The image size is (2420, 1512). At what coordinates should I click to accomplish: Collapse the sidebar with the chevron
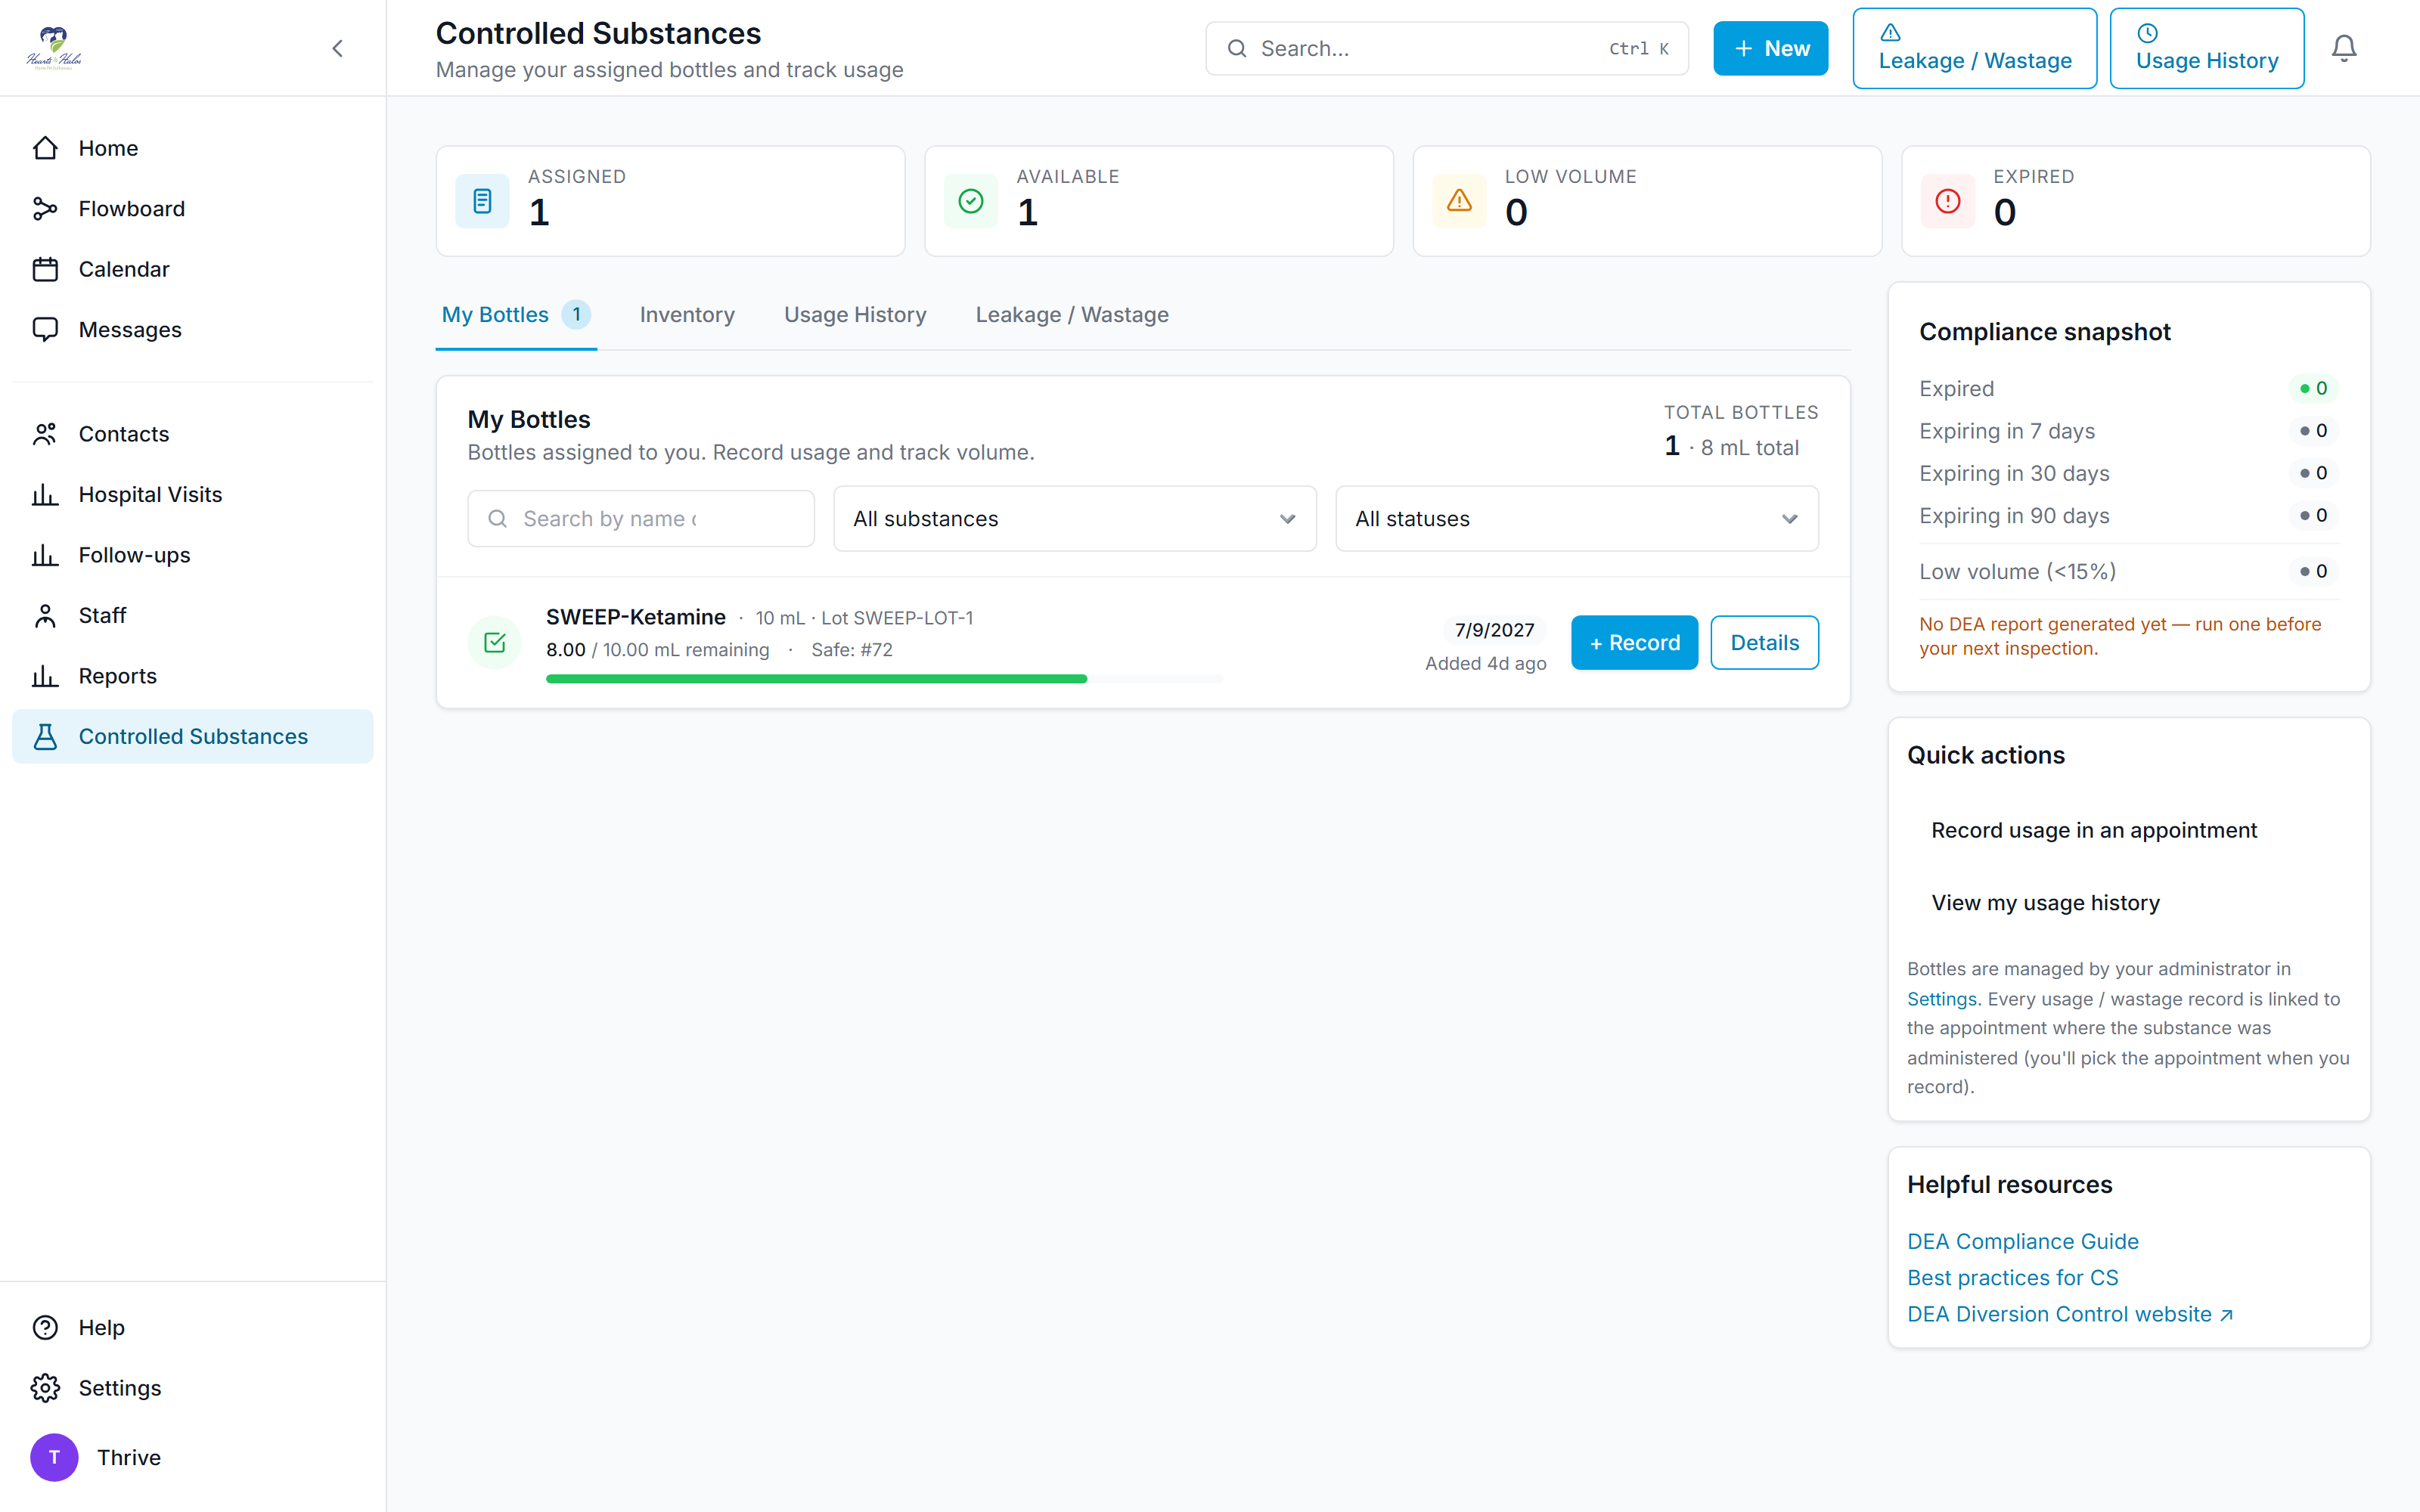pyautogui.click(x=338, y=48)
